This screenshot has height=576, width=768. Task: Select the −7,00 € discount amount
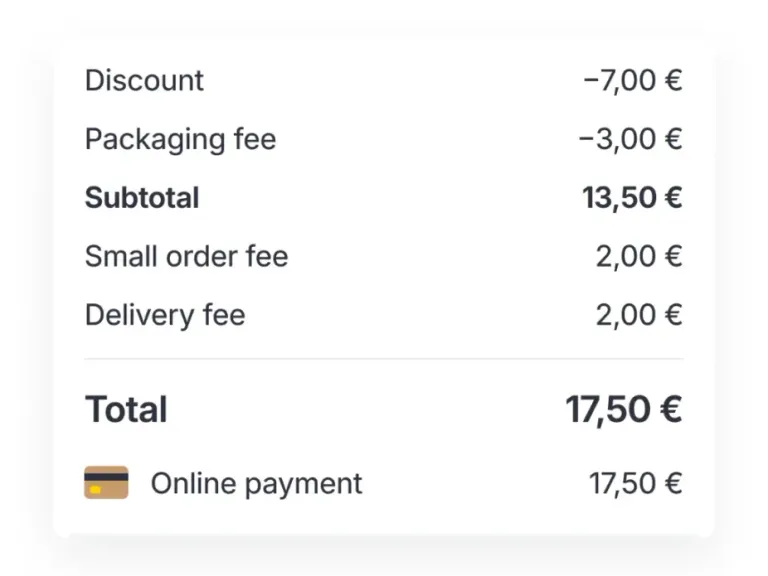[x=632, y=80]
